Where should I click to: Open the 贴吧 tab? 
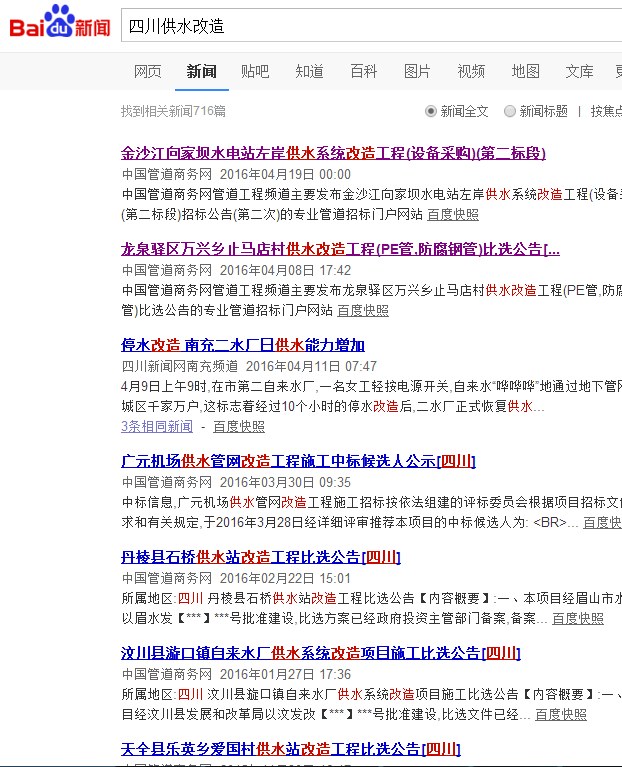tap(255, 71)
